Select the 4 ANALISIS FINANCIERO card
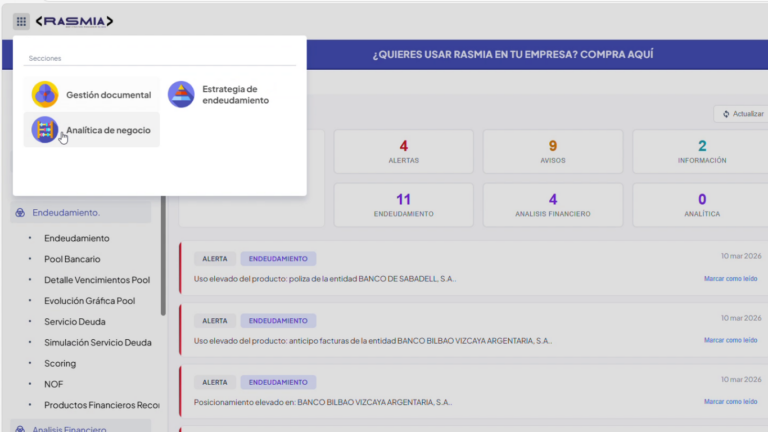Image resolution: width=768 pixels, height=432 pixels. (x=553, y=205)
